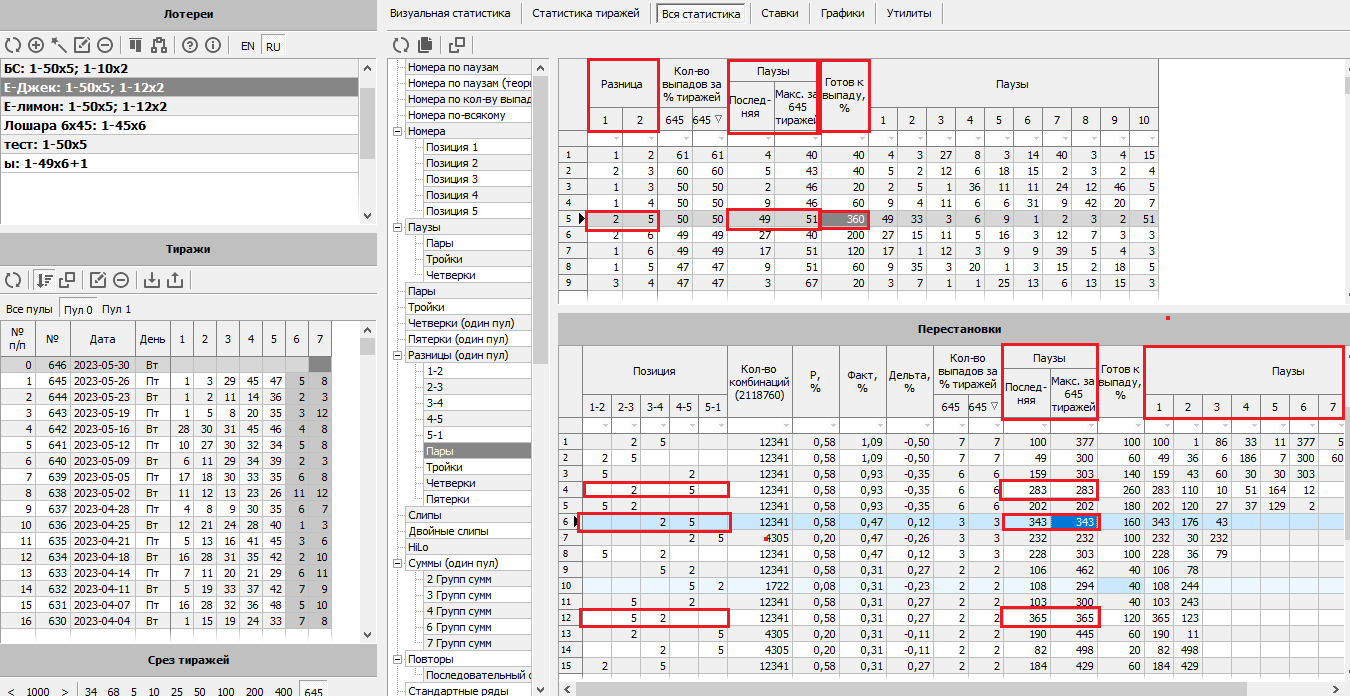Open the Графики tab
Viewport: 1350px width, 696px height.
pyautogui.click(x=842, y=13)
